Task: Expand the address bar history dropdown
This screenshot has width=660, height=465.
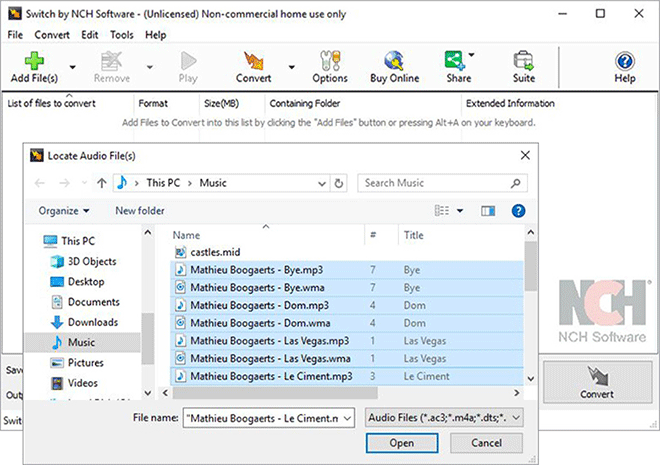Action: 322,183
